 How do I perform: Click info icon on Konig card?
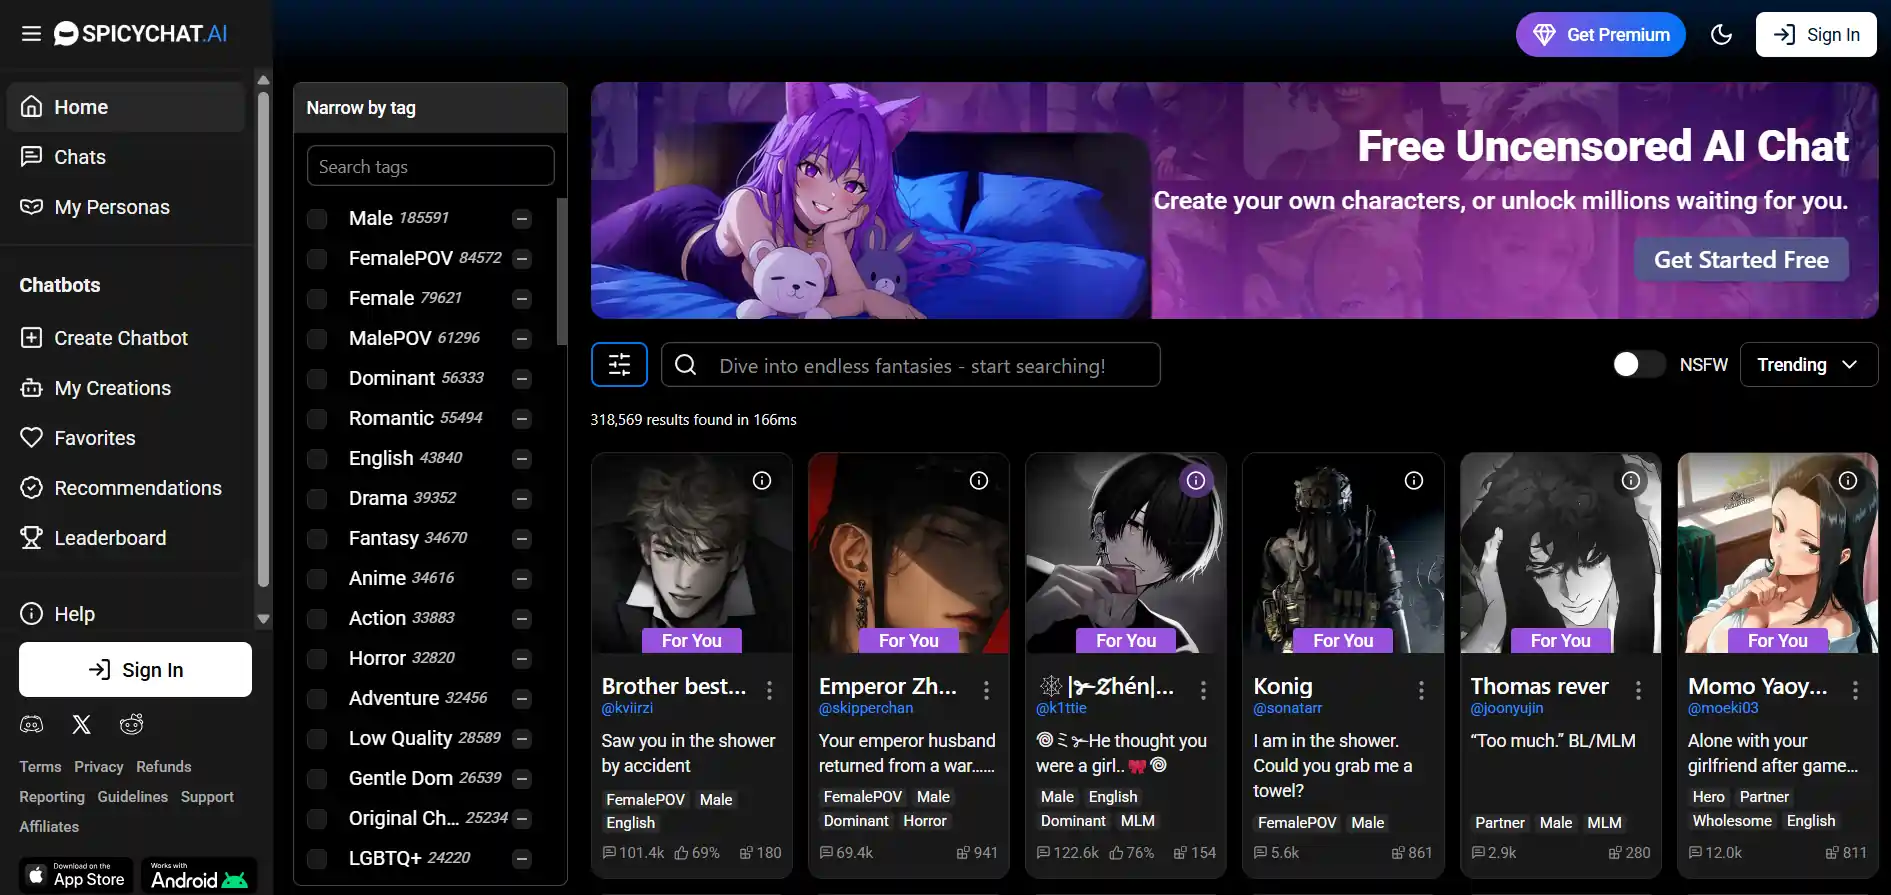[1414, 481]
